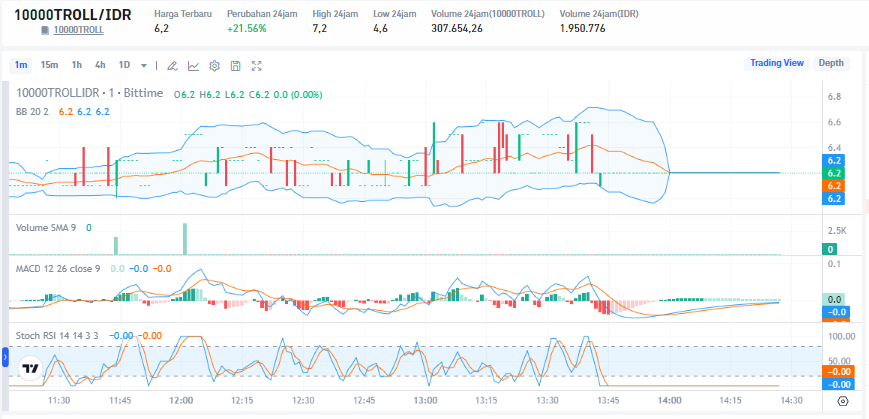Viewport: 869px width, 419px height.
Task: Open the indicators line chart icon
Action: tap(193, 66)
